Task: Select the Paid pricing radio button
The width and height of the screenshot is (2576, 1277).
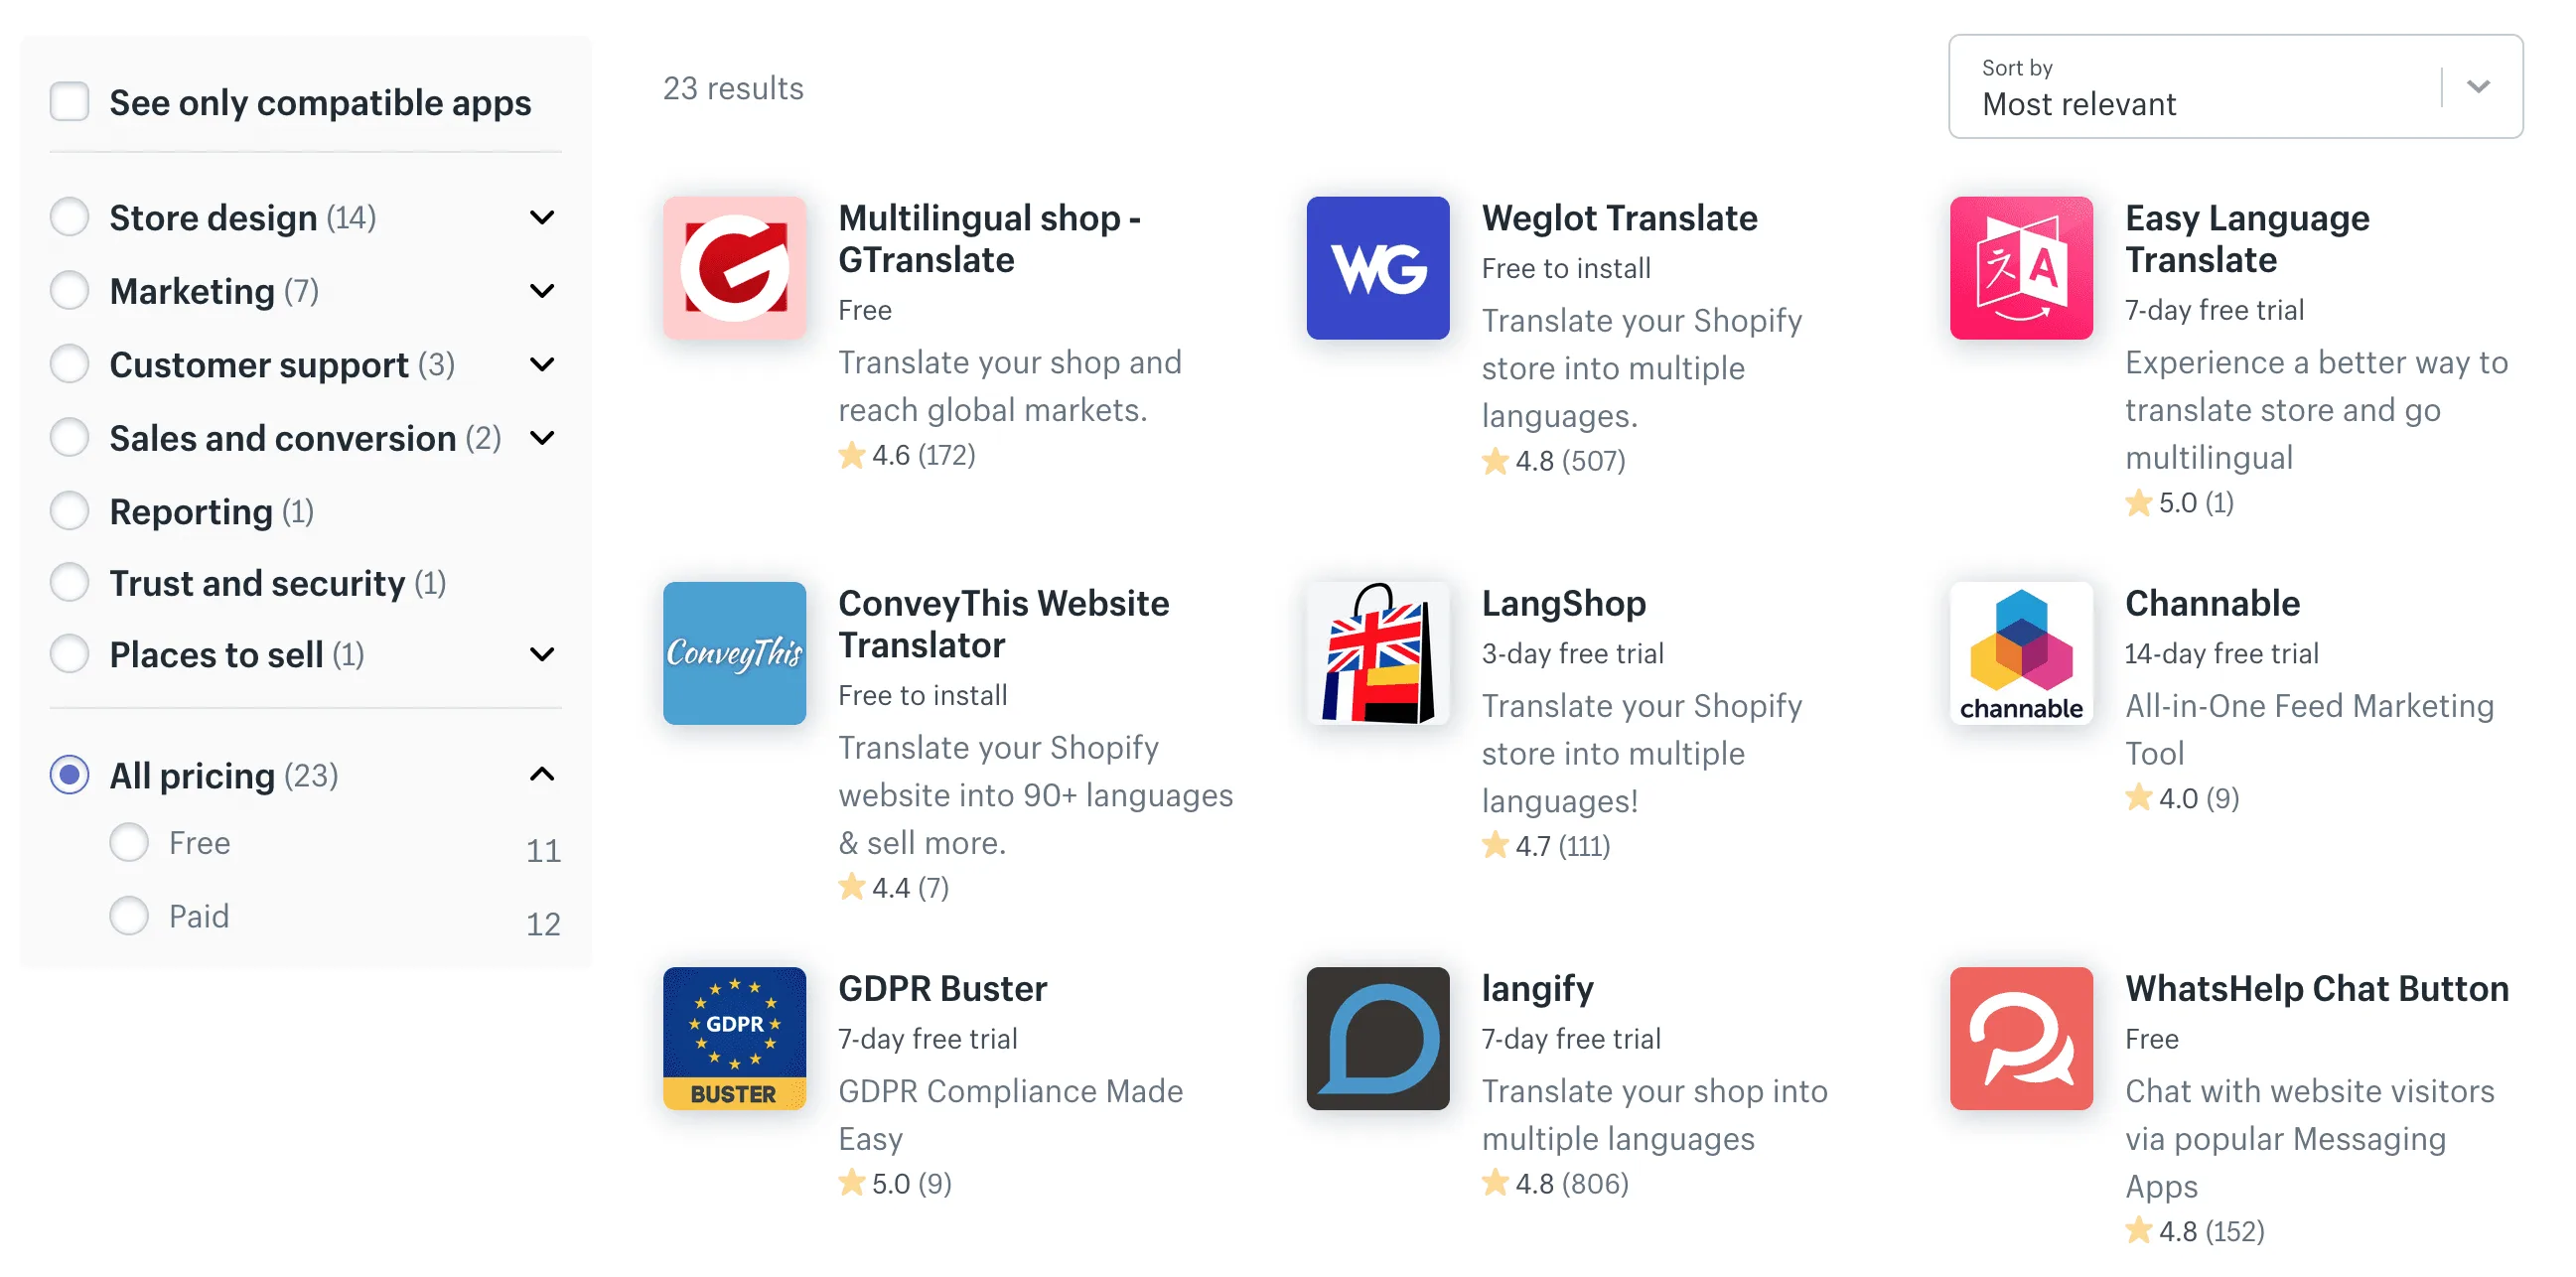Action: coord(129,915)
